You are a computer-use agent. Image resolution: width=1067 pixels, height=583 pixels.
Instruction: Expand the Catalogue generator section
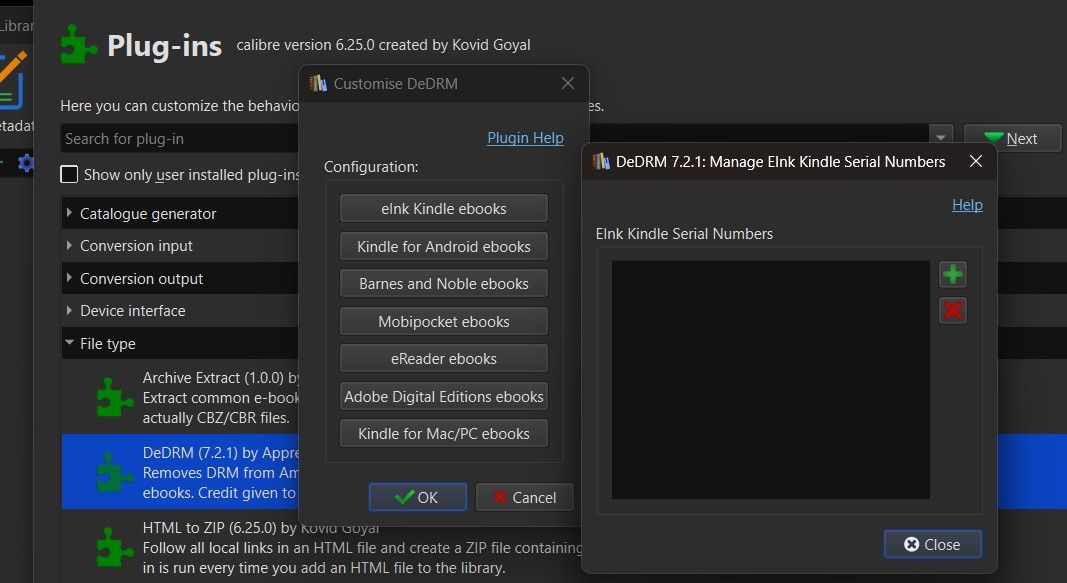(71, 213)
